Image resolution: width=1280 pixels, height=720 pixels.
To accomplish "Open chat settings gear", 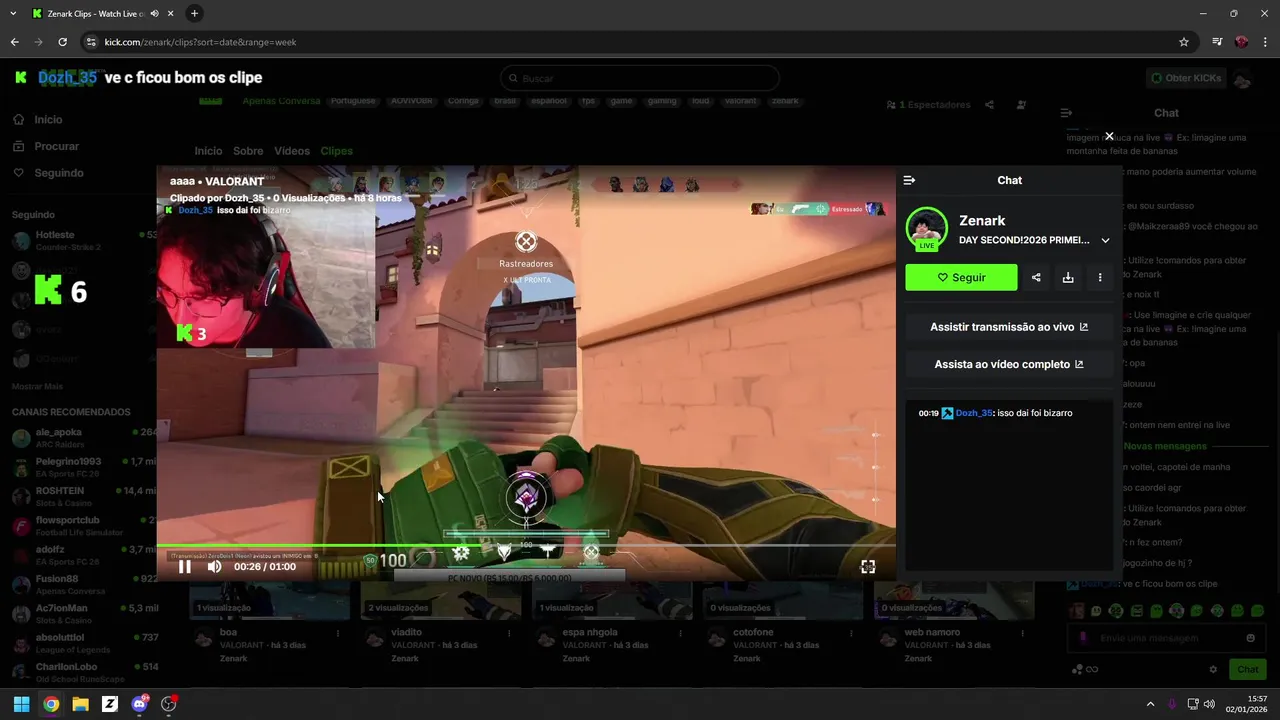I will pyautogui.click(x=1213, y=670).
